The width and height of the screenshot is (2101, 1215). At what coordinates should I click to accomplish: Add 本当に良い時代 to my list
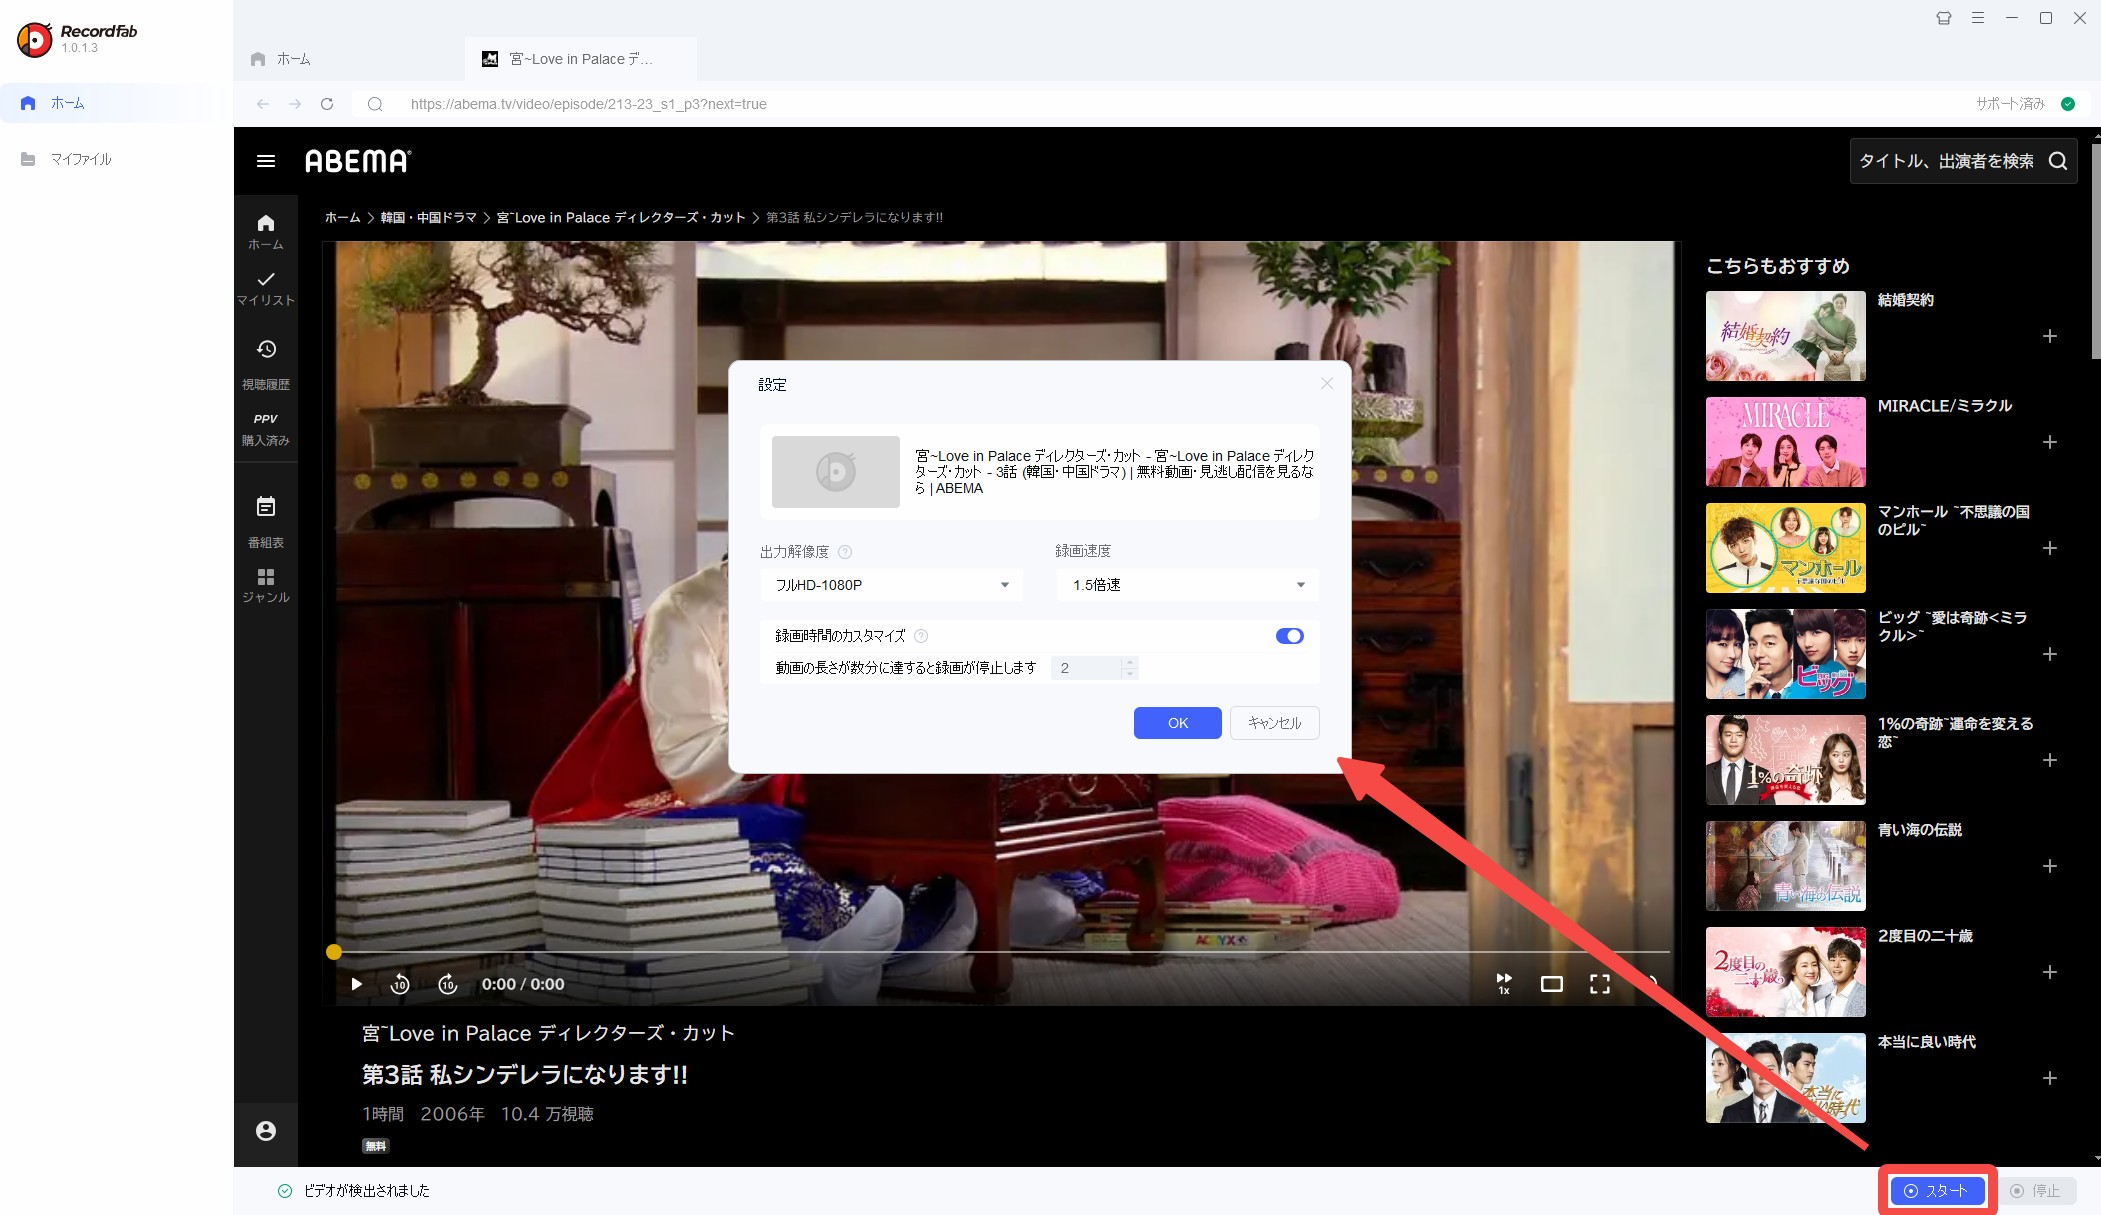pyautogui.click(x=2050, y=1078)
